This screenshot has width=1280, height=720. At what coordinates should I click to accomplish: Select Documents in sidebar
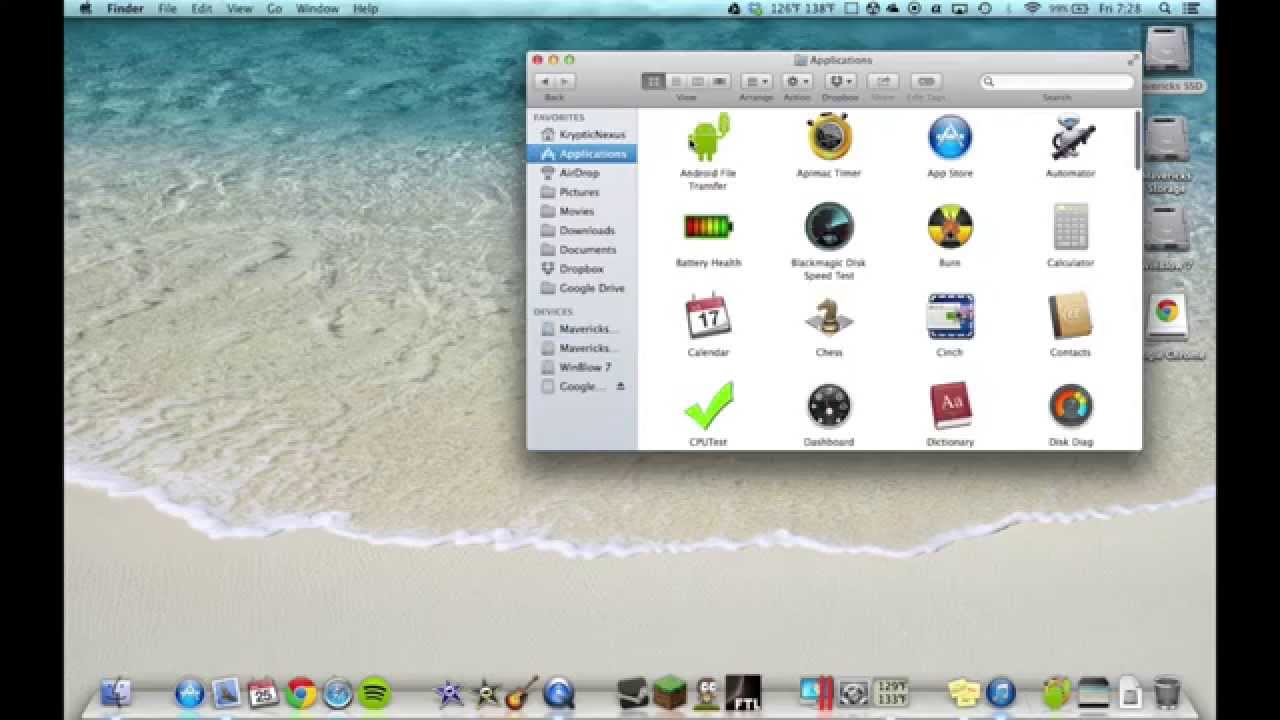pyautogui.click(x=582, y=249)
